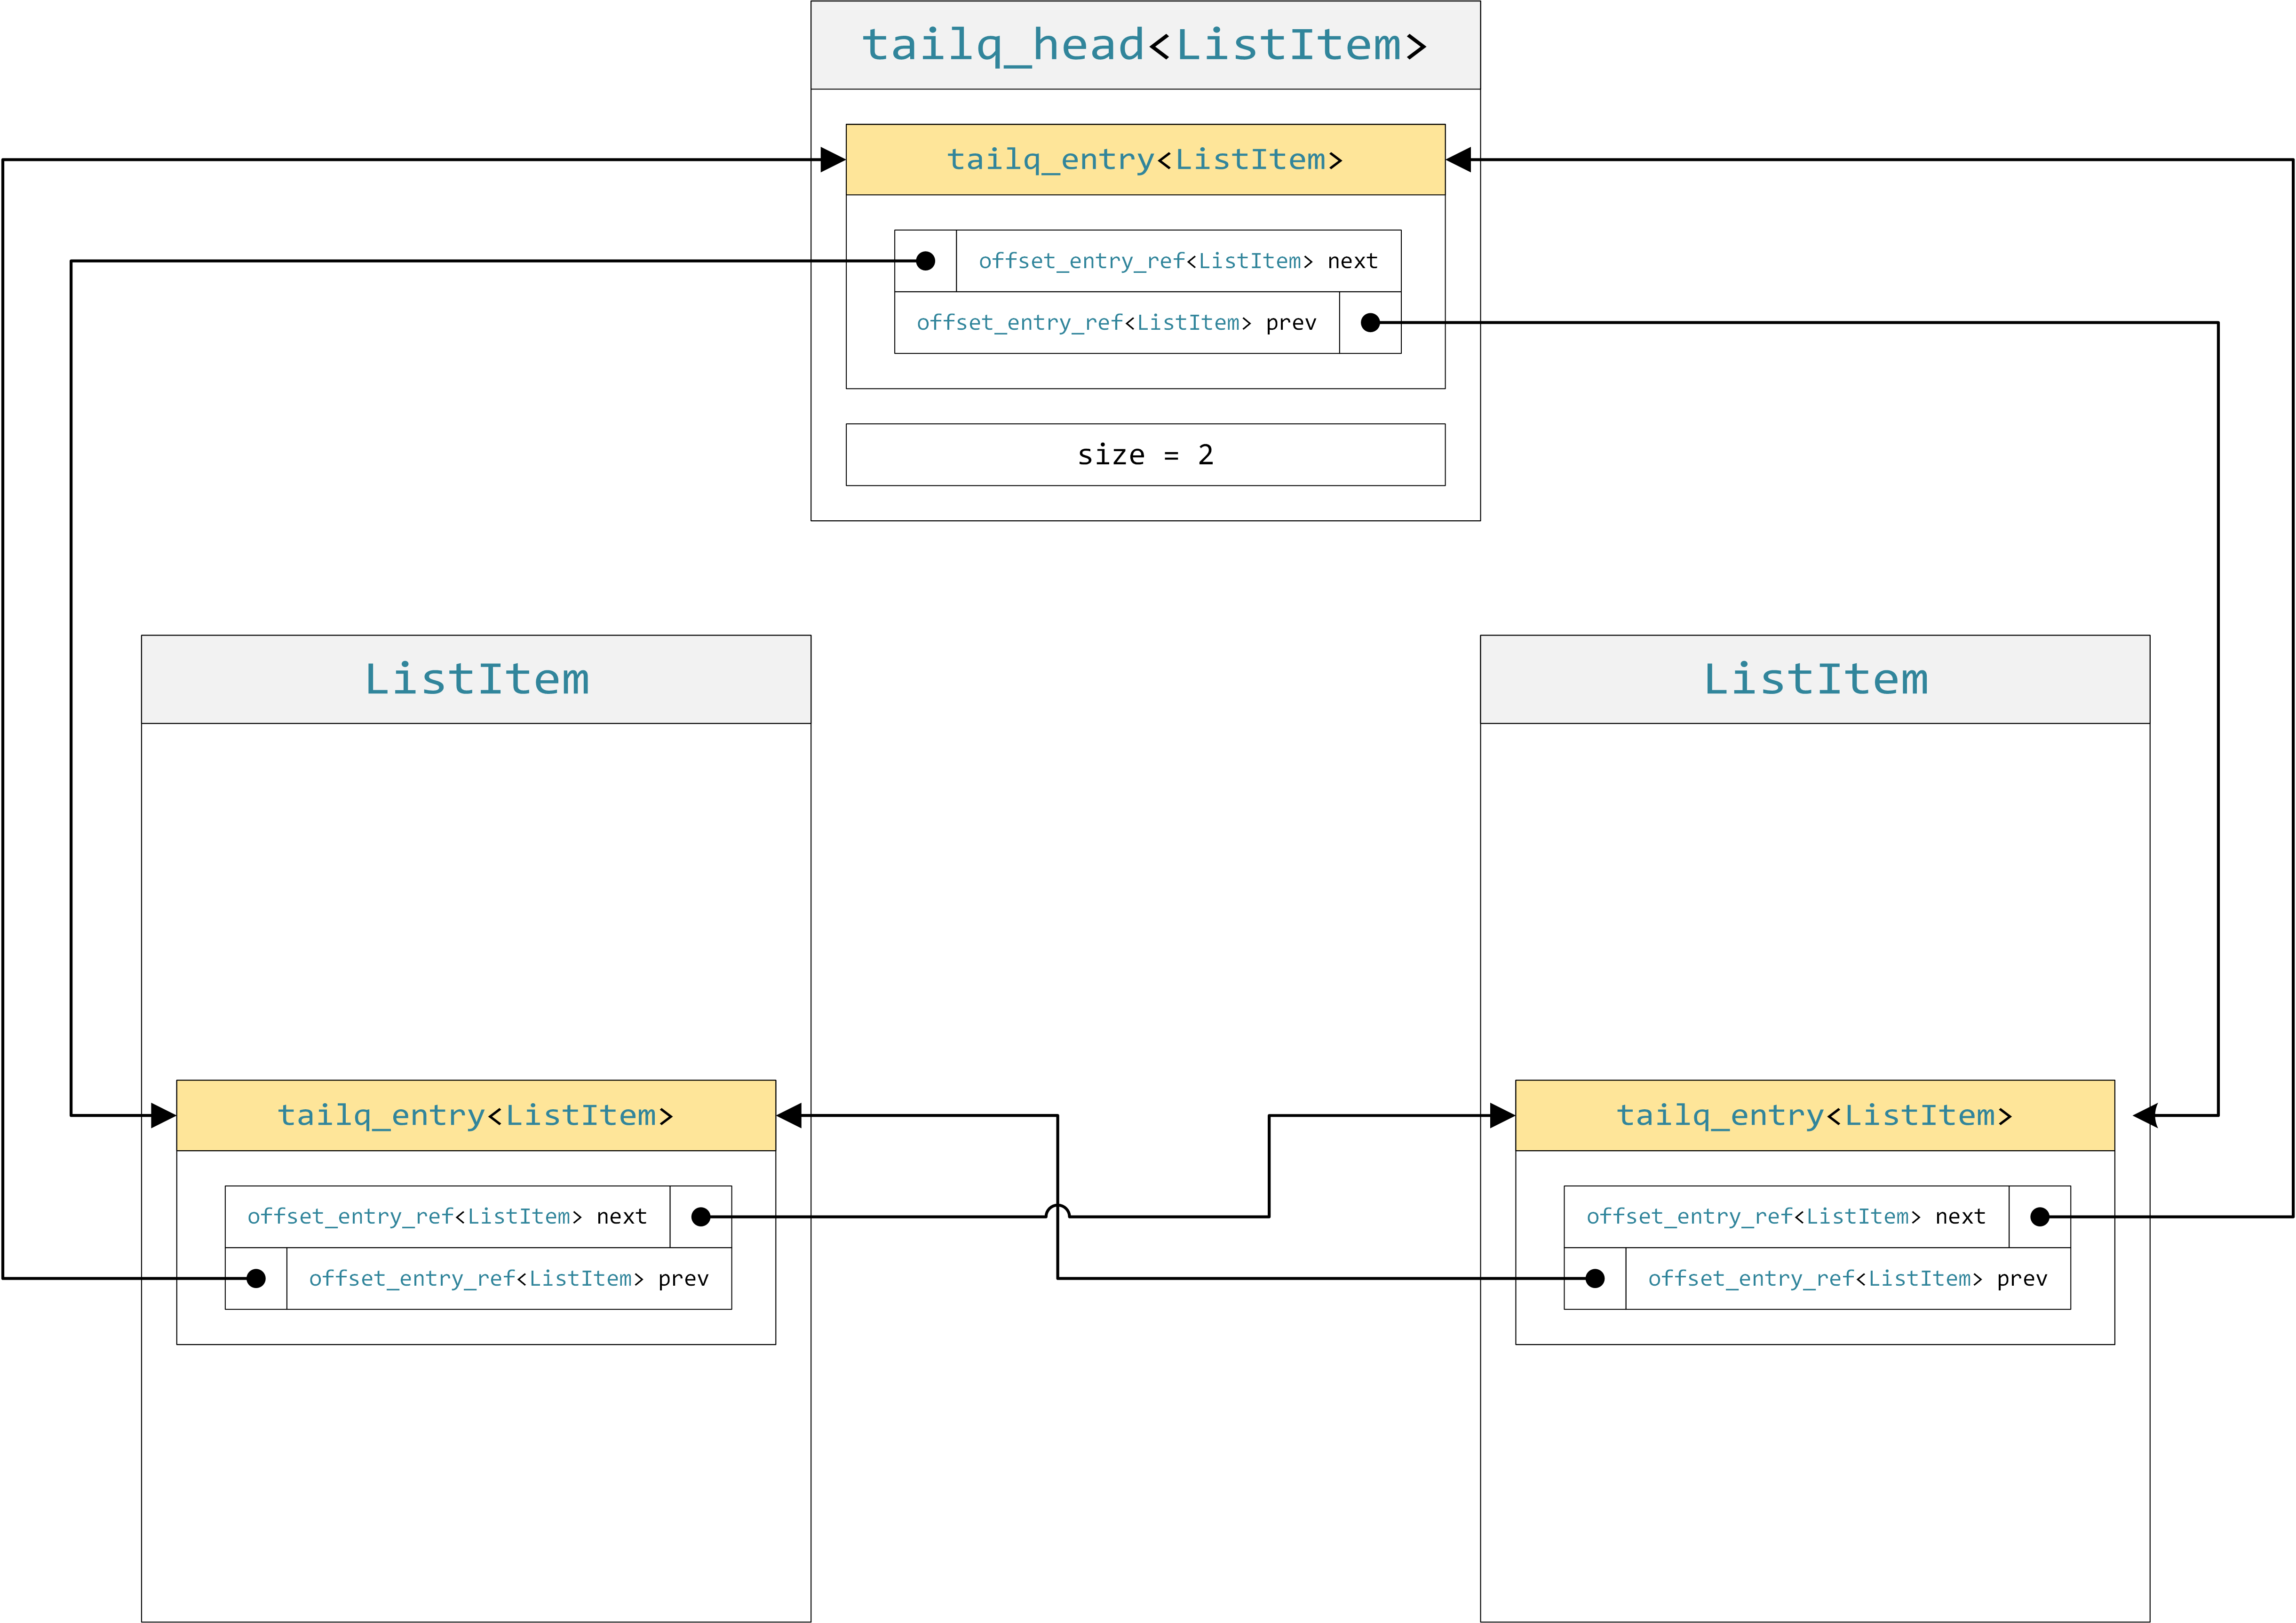2296x1623 pixels.
Task: Click the prev pointer dot in left ListItem
Action: 257,1278
